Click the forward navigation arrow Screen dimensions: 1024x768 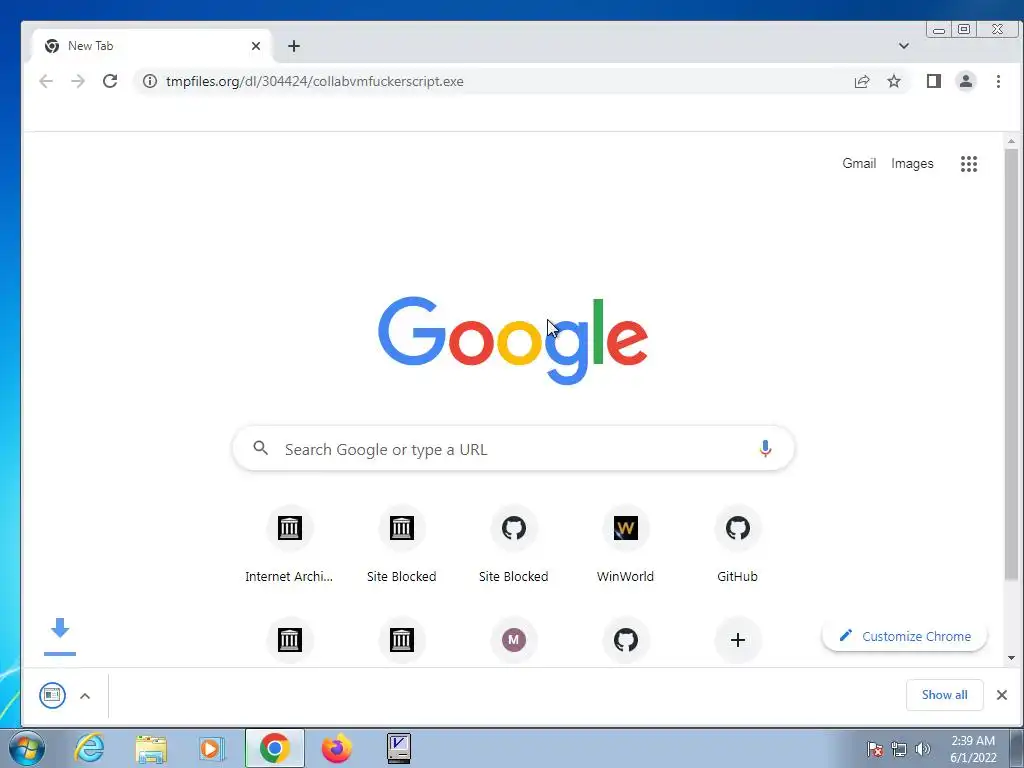tap(78, 82)
